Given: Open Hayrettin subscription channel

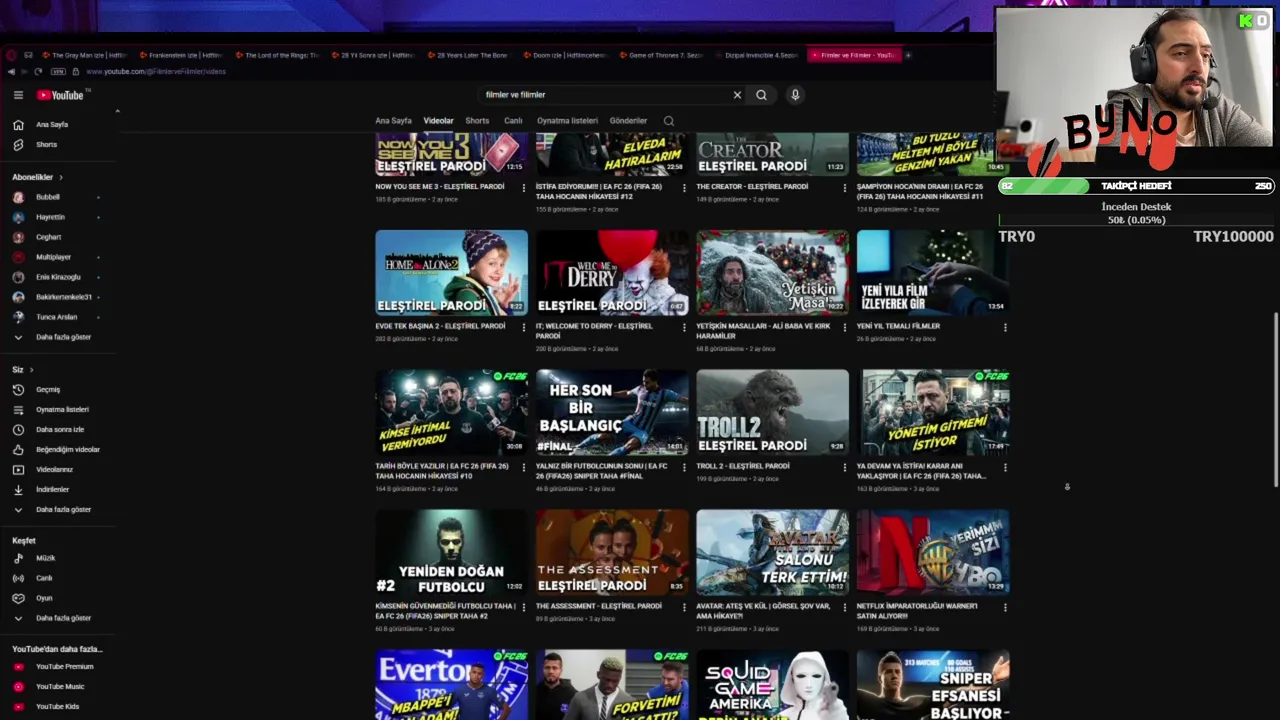Looking at the screenshot, I should tap(50, 218).
